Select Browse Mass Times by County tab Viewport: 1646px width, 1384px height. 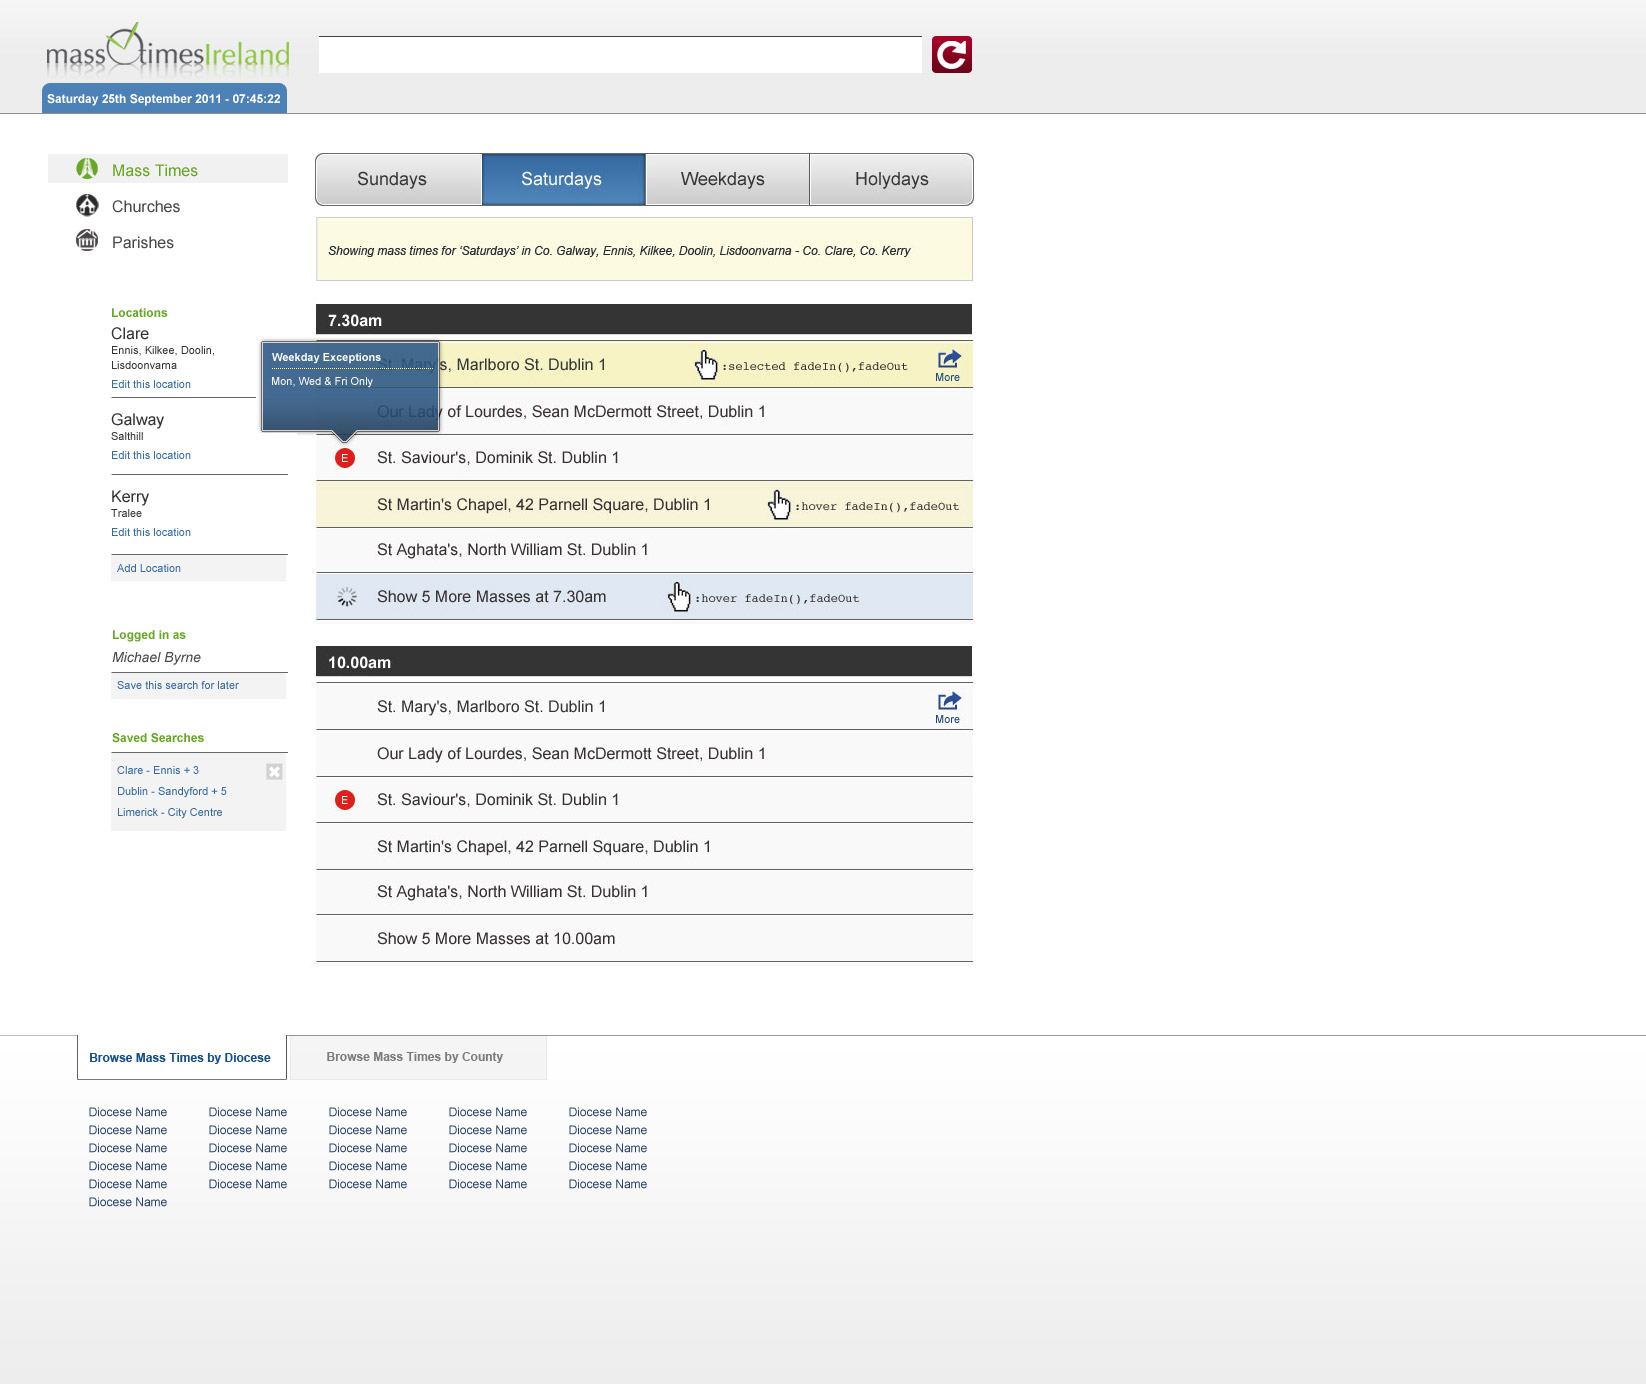(x=415, y=1057)
